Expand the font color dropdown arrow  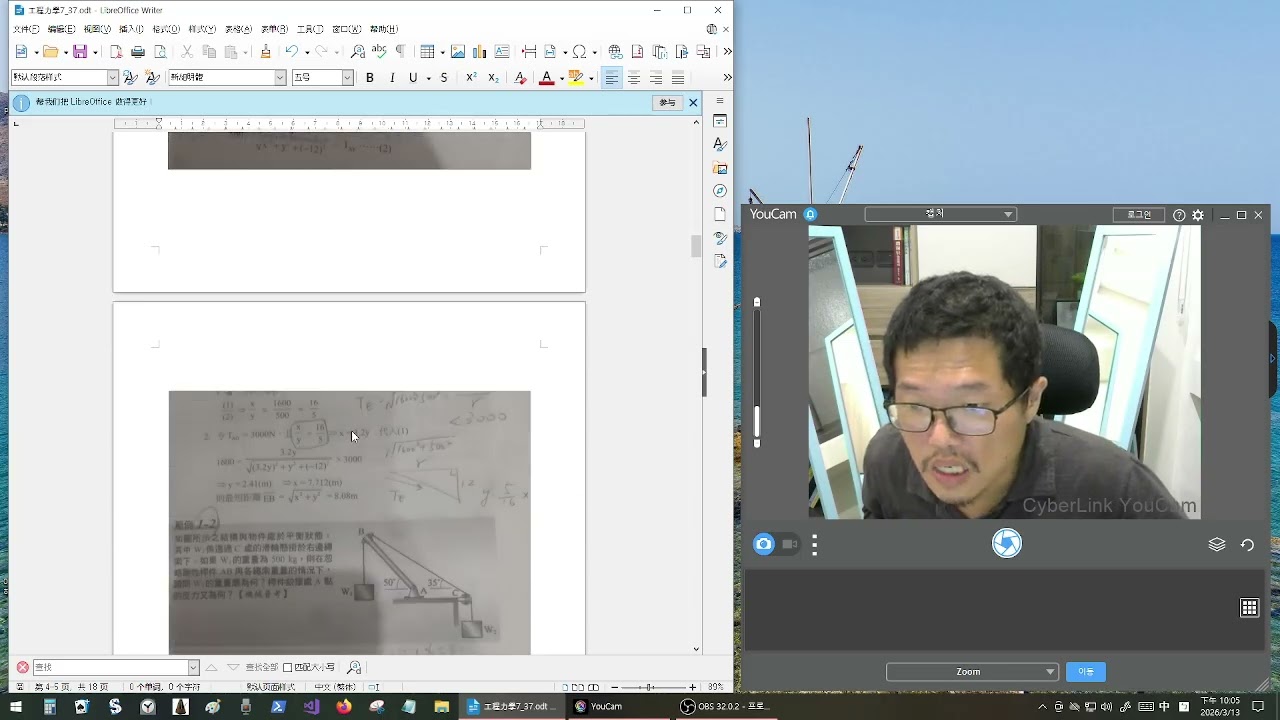(x=560, y=78)
